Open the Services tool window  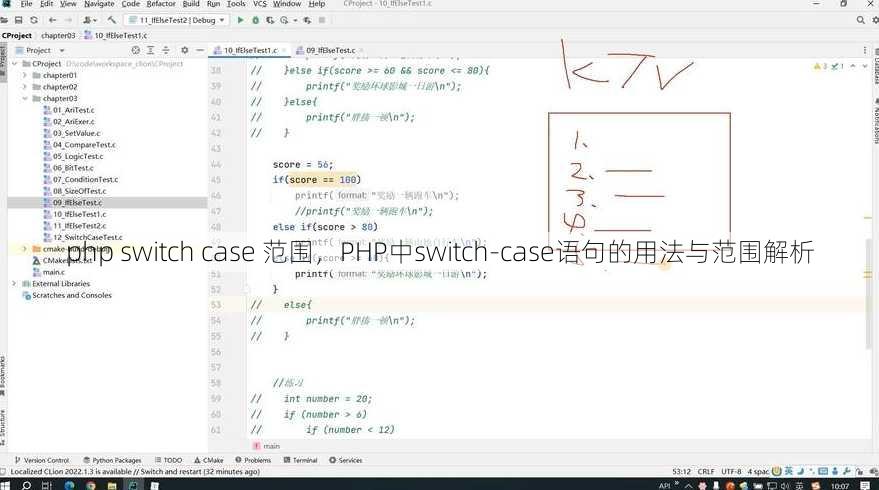pos(345,460)
